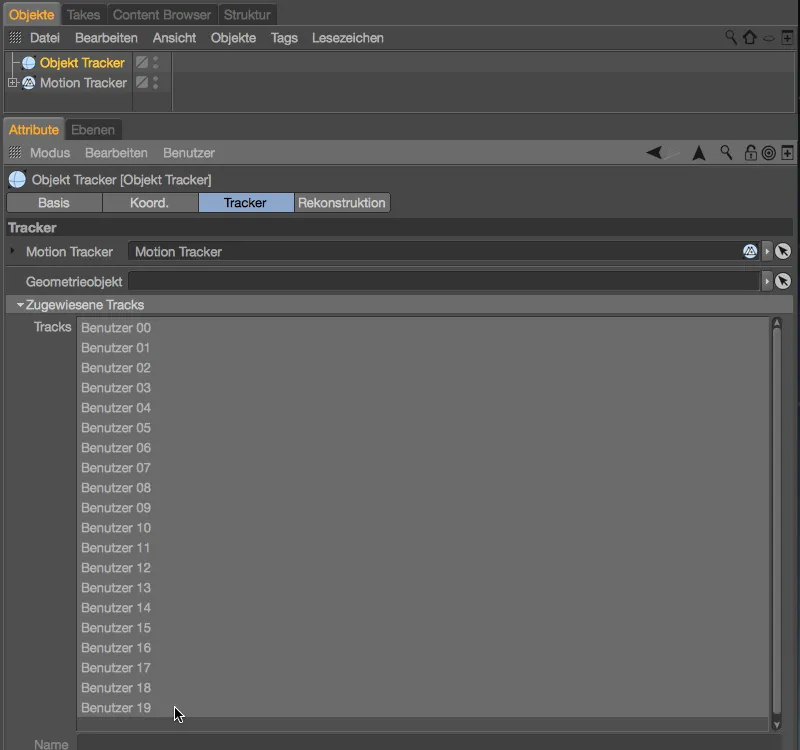Open new Attribute manager plus icon

tap(787, 153)
